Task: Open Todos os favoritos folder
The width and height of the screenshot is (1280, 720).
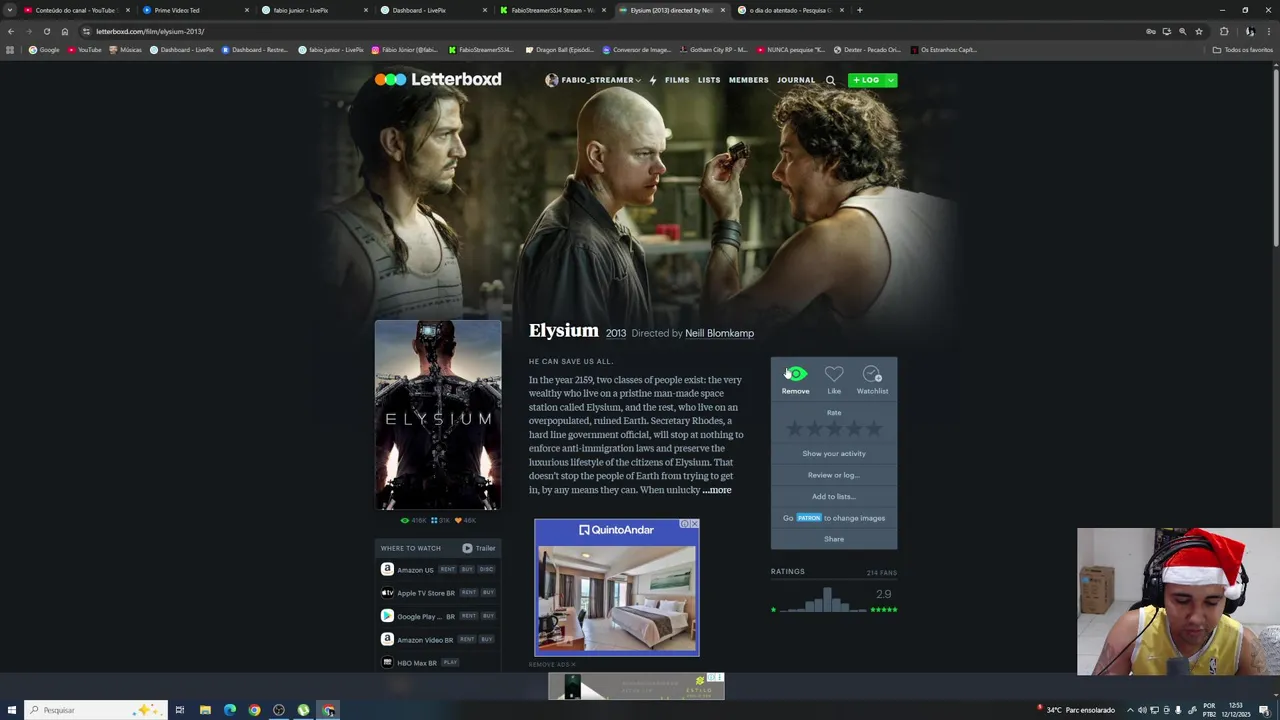Action: 1243,49
